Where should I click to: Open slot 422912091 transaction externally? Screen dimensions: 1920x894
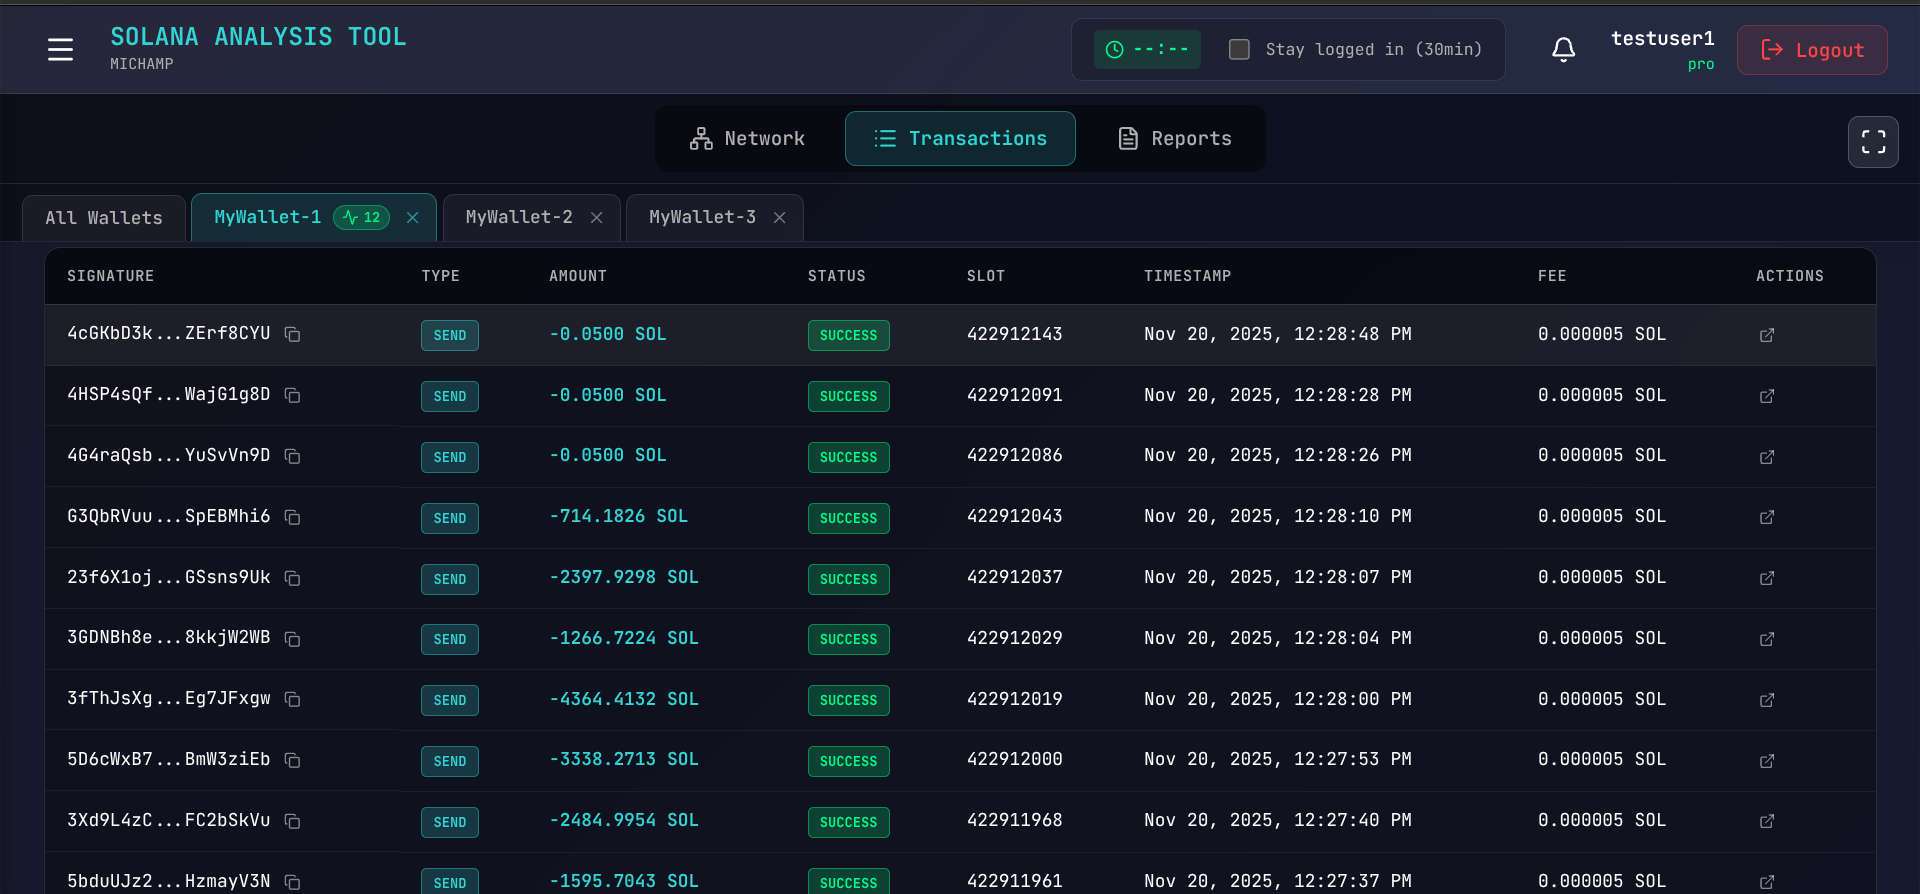(1767, 396)
